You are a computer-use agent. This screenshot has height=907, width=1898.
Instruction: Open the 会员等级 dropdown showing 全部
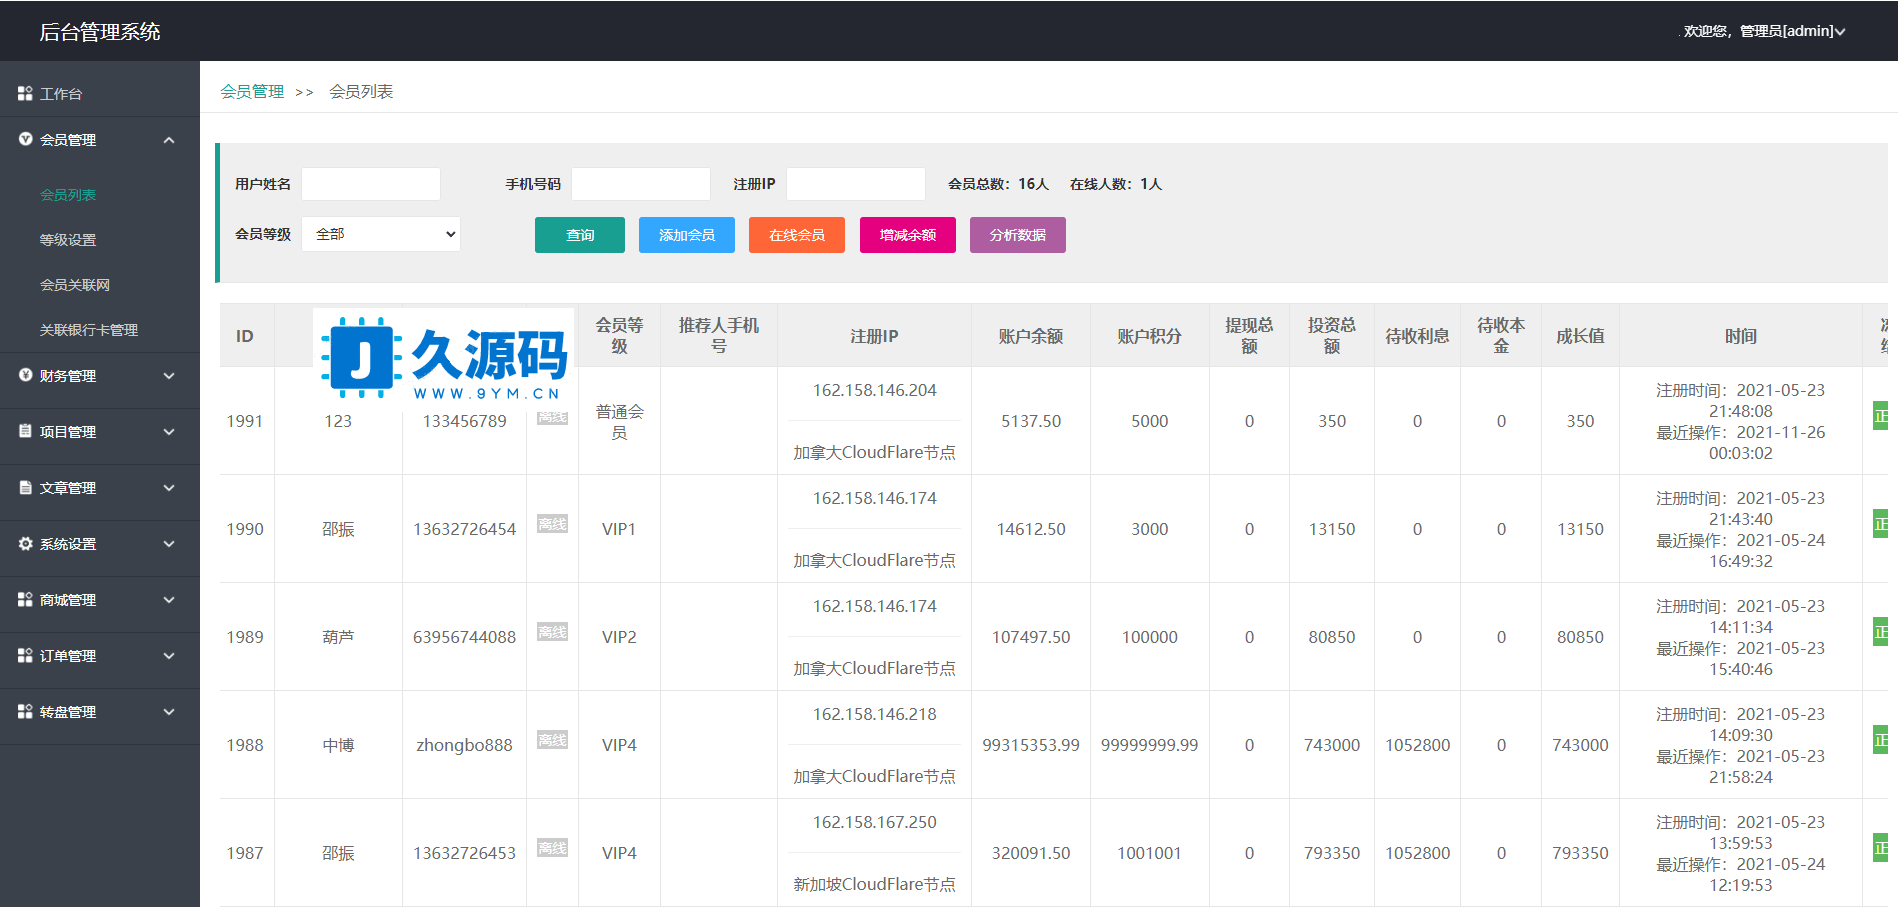pyautogui.click(x=381, y=234)
